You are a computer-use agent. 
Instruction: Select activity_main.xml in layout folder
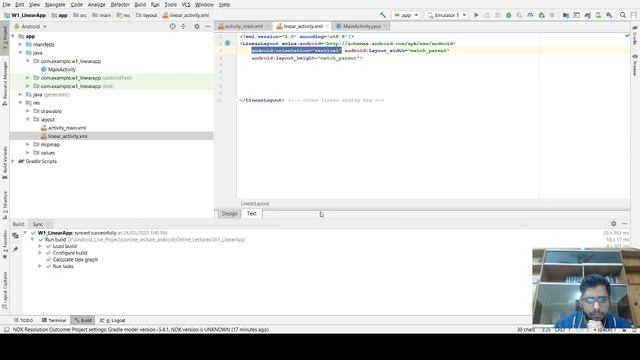coord(67,128)
